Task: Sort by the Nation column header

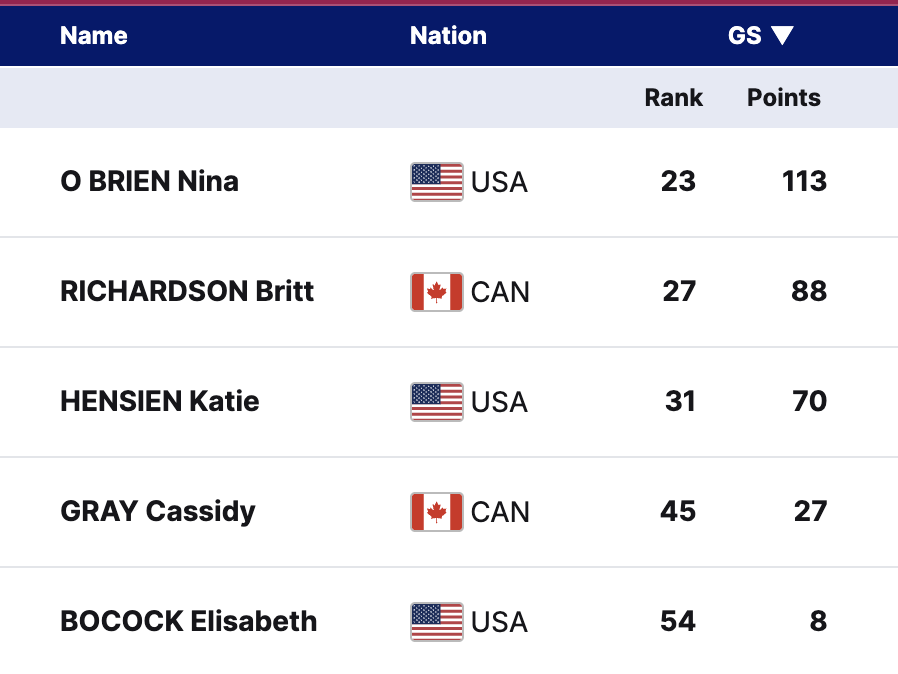Action: (448, 36)
